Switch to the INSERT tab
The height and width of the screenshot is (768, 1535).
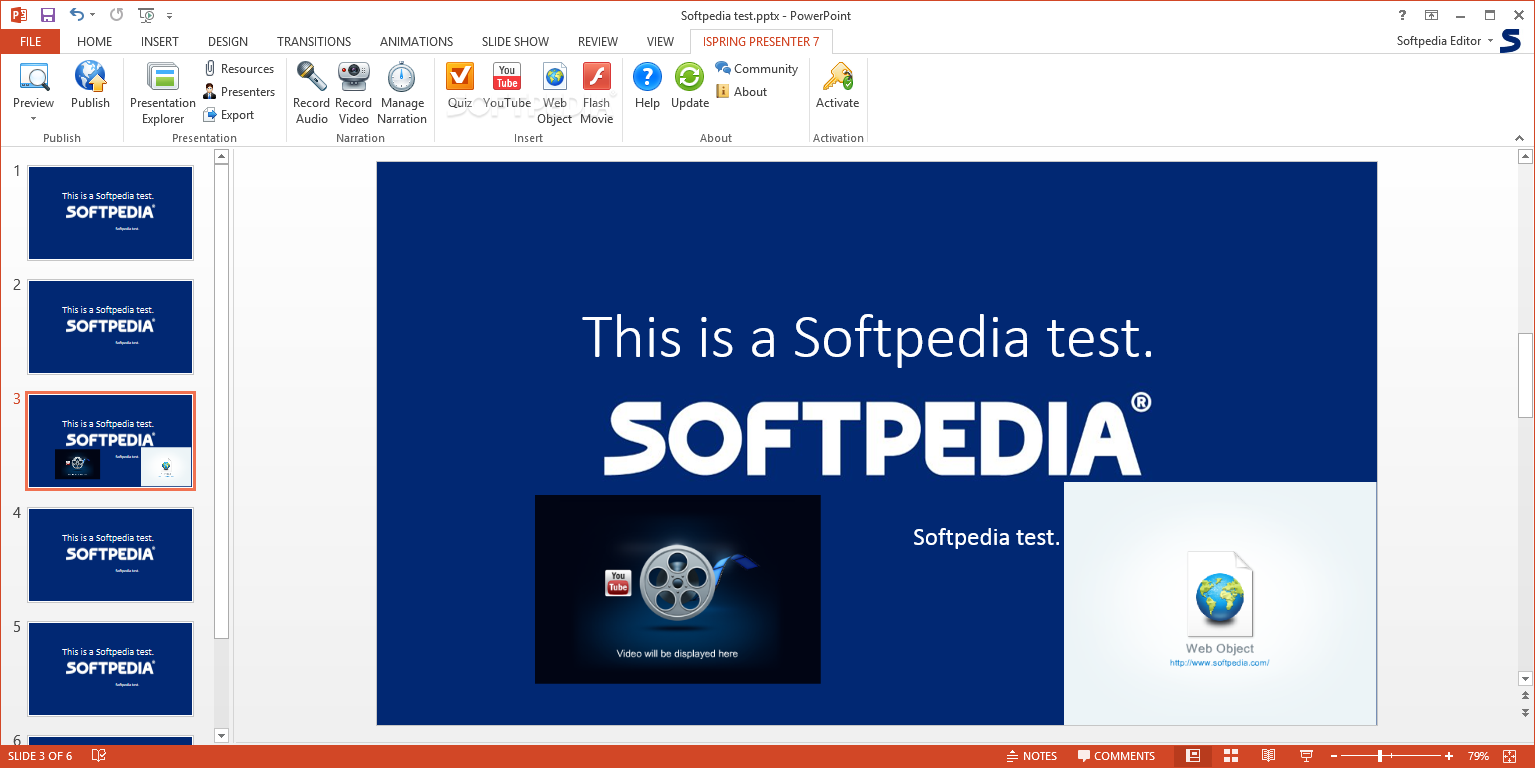[160, 42]
